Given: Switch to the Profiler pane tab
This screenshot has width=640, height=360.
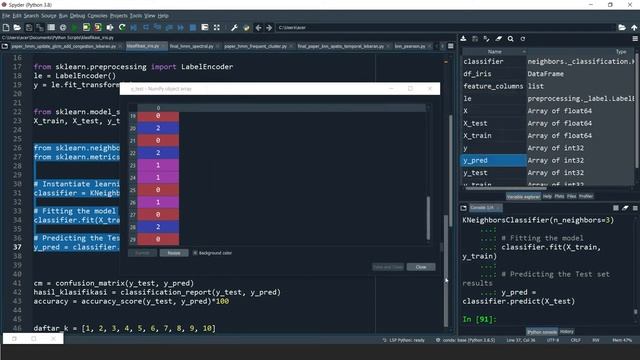Looking at the screenshot, I should pyautogui.click(x=586, y=196).
